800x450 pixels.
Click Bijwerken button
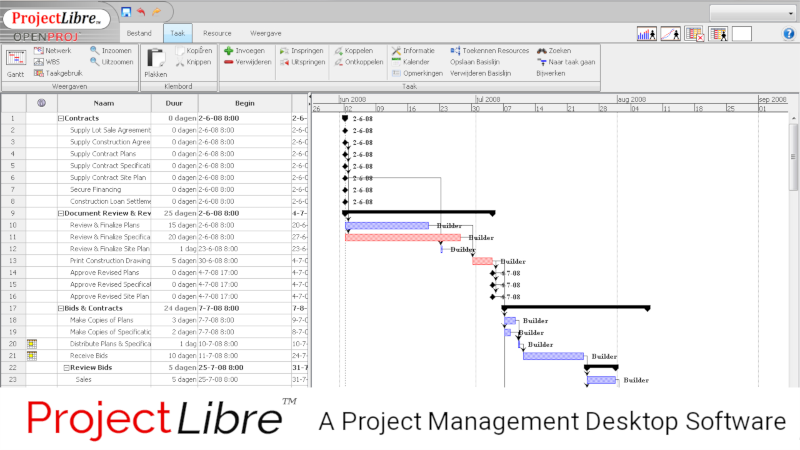[551, 73]
